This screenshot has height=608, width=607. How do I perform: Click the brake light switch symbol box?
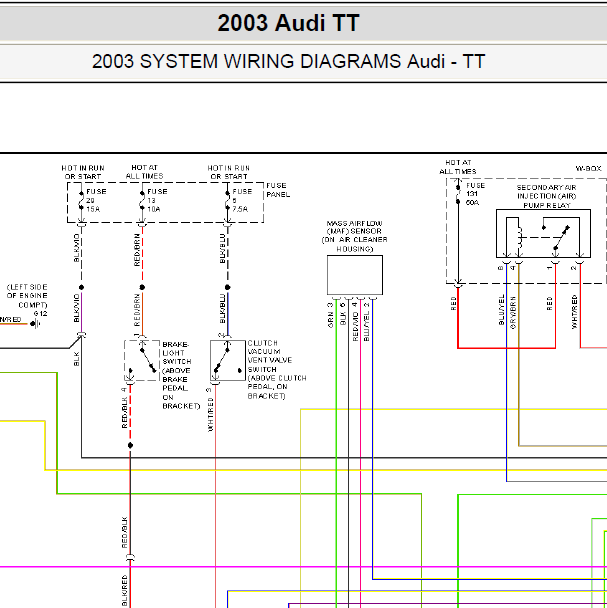pyautogui.click(x=142, y=361)
